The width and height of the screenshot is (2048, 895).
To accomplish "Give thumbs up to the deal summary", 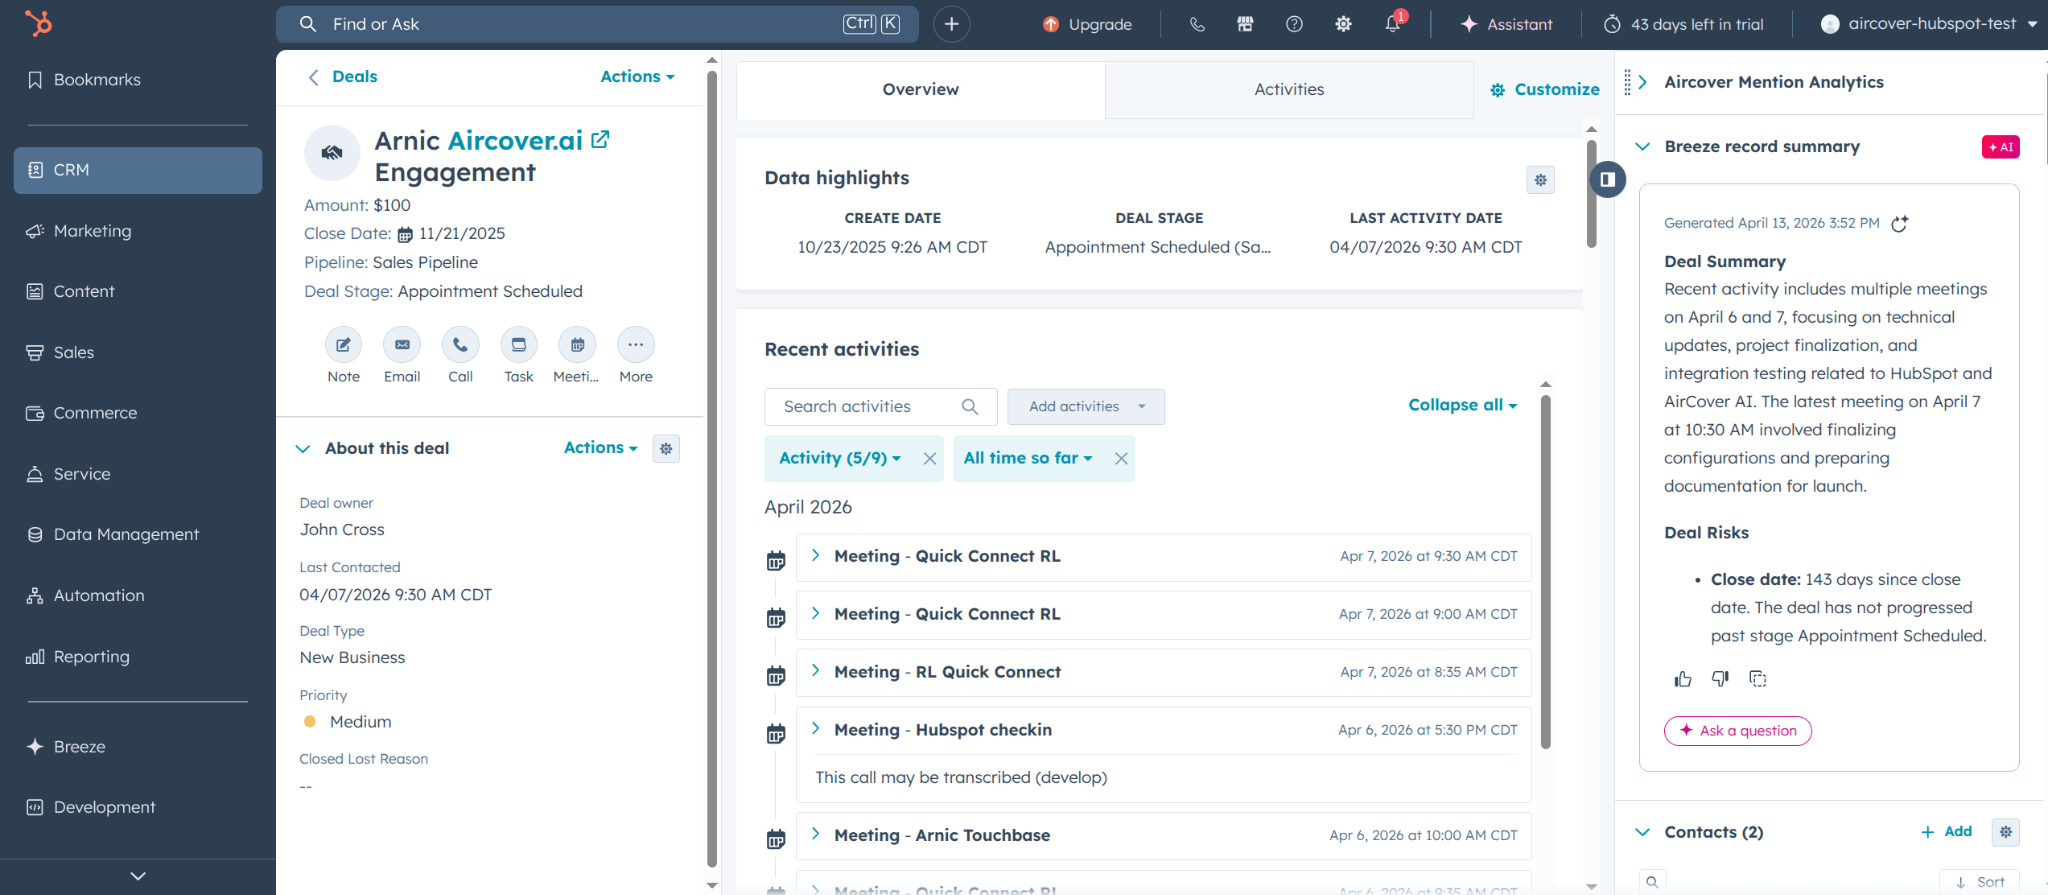I will click(x=1683, y=679).
